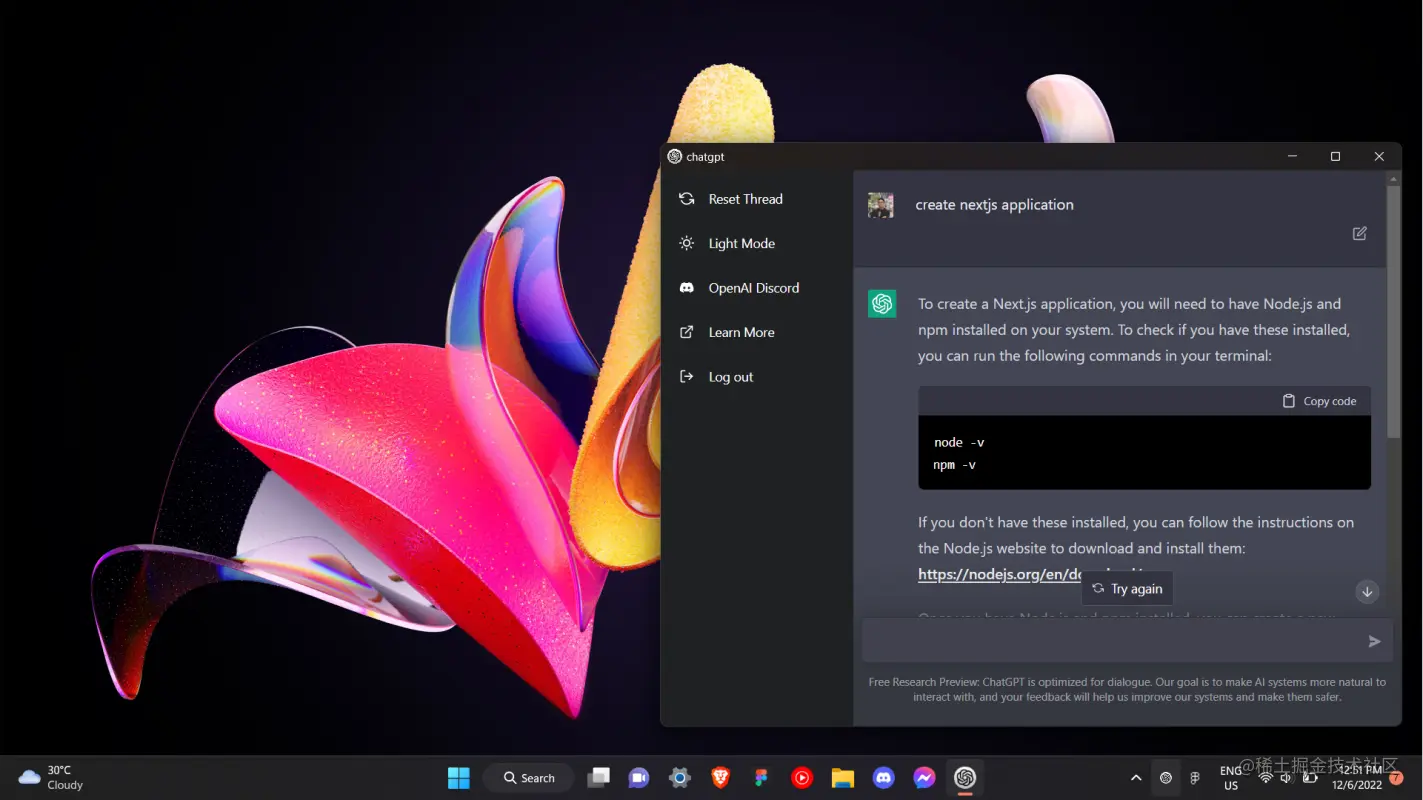Open the ENG US language switcher

coord(1231,778)
